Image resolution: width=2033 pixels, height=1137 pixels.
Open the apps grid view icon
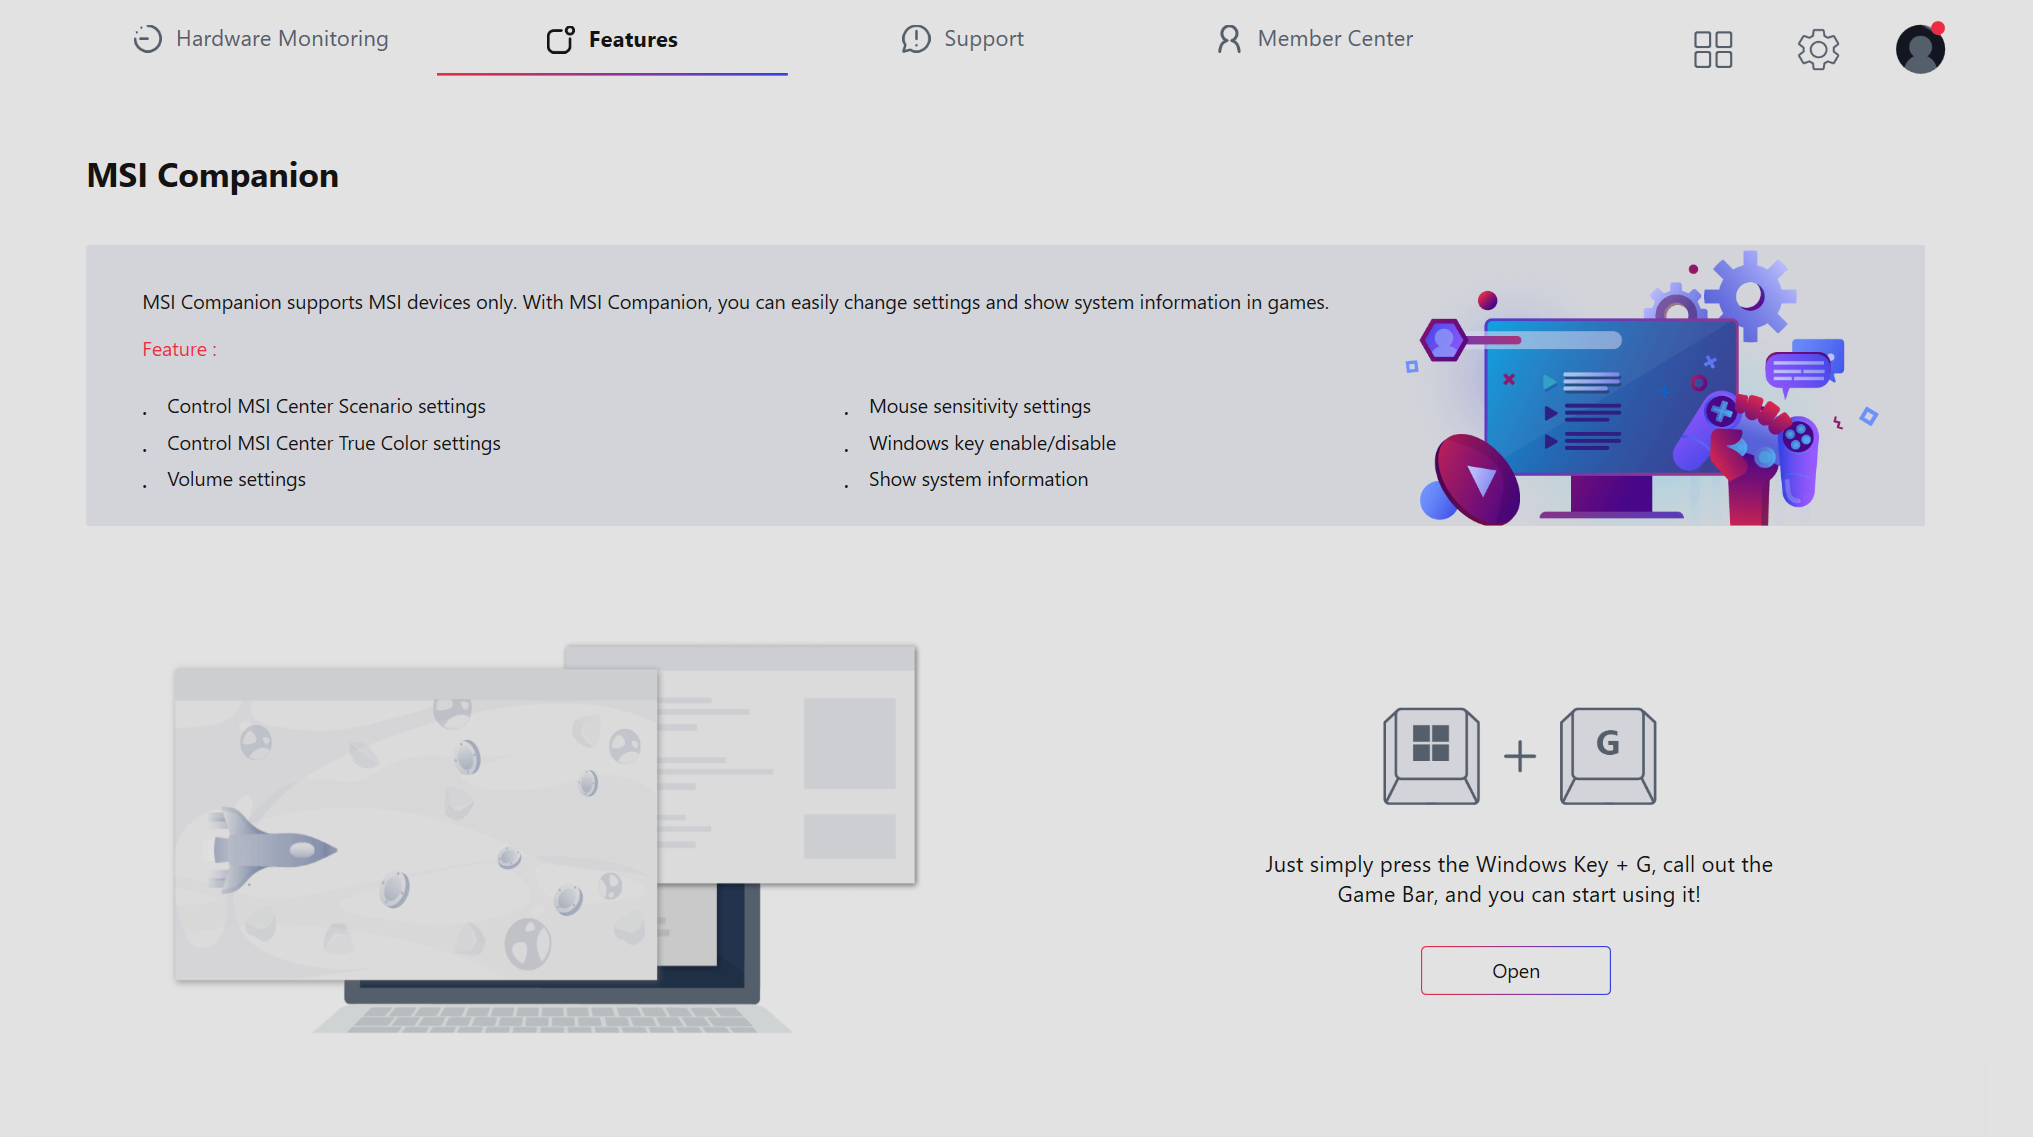coord(1713,49)
